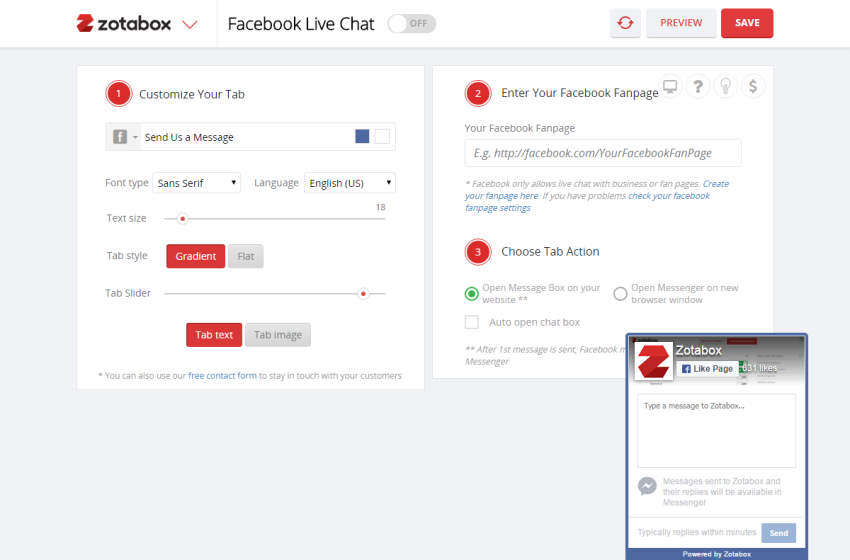
Task: Click the Tab Slider handle
Action: tap(363, 294)
